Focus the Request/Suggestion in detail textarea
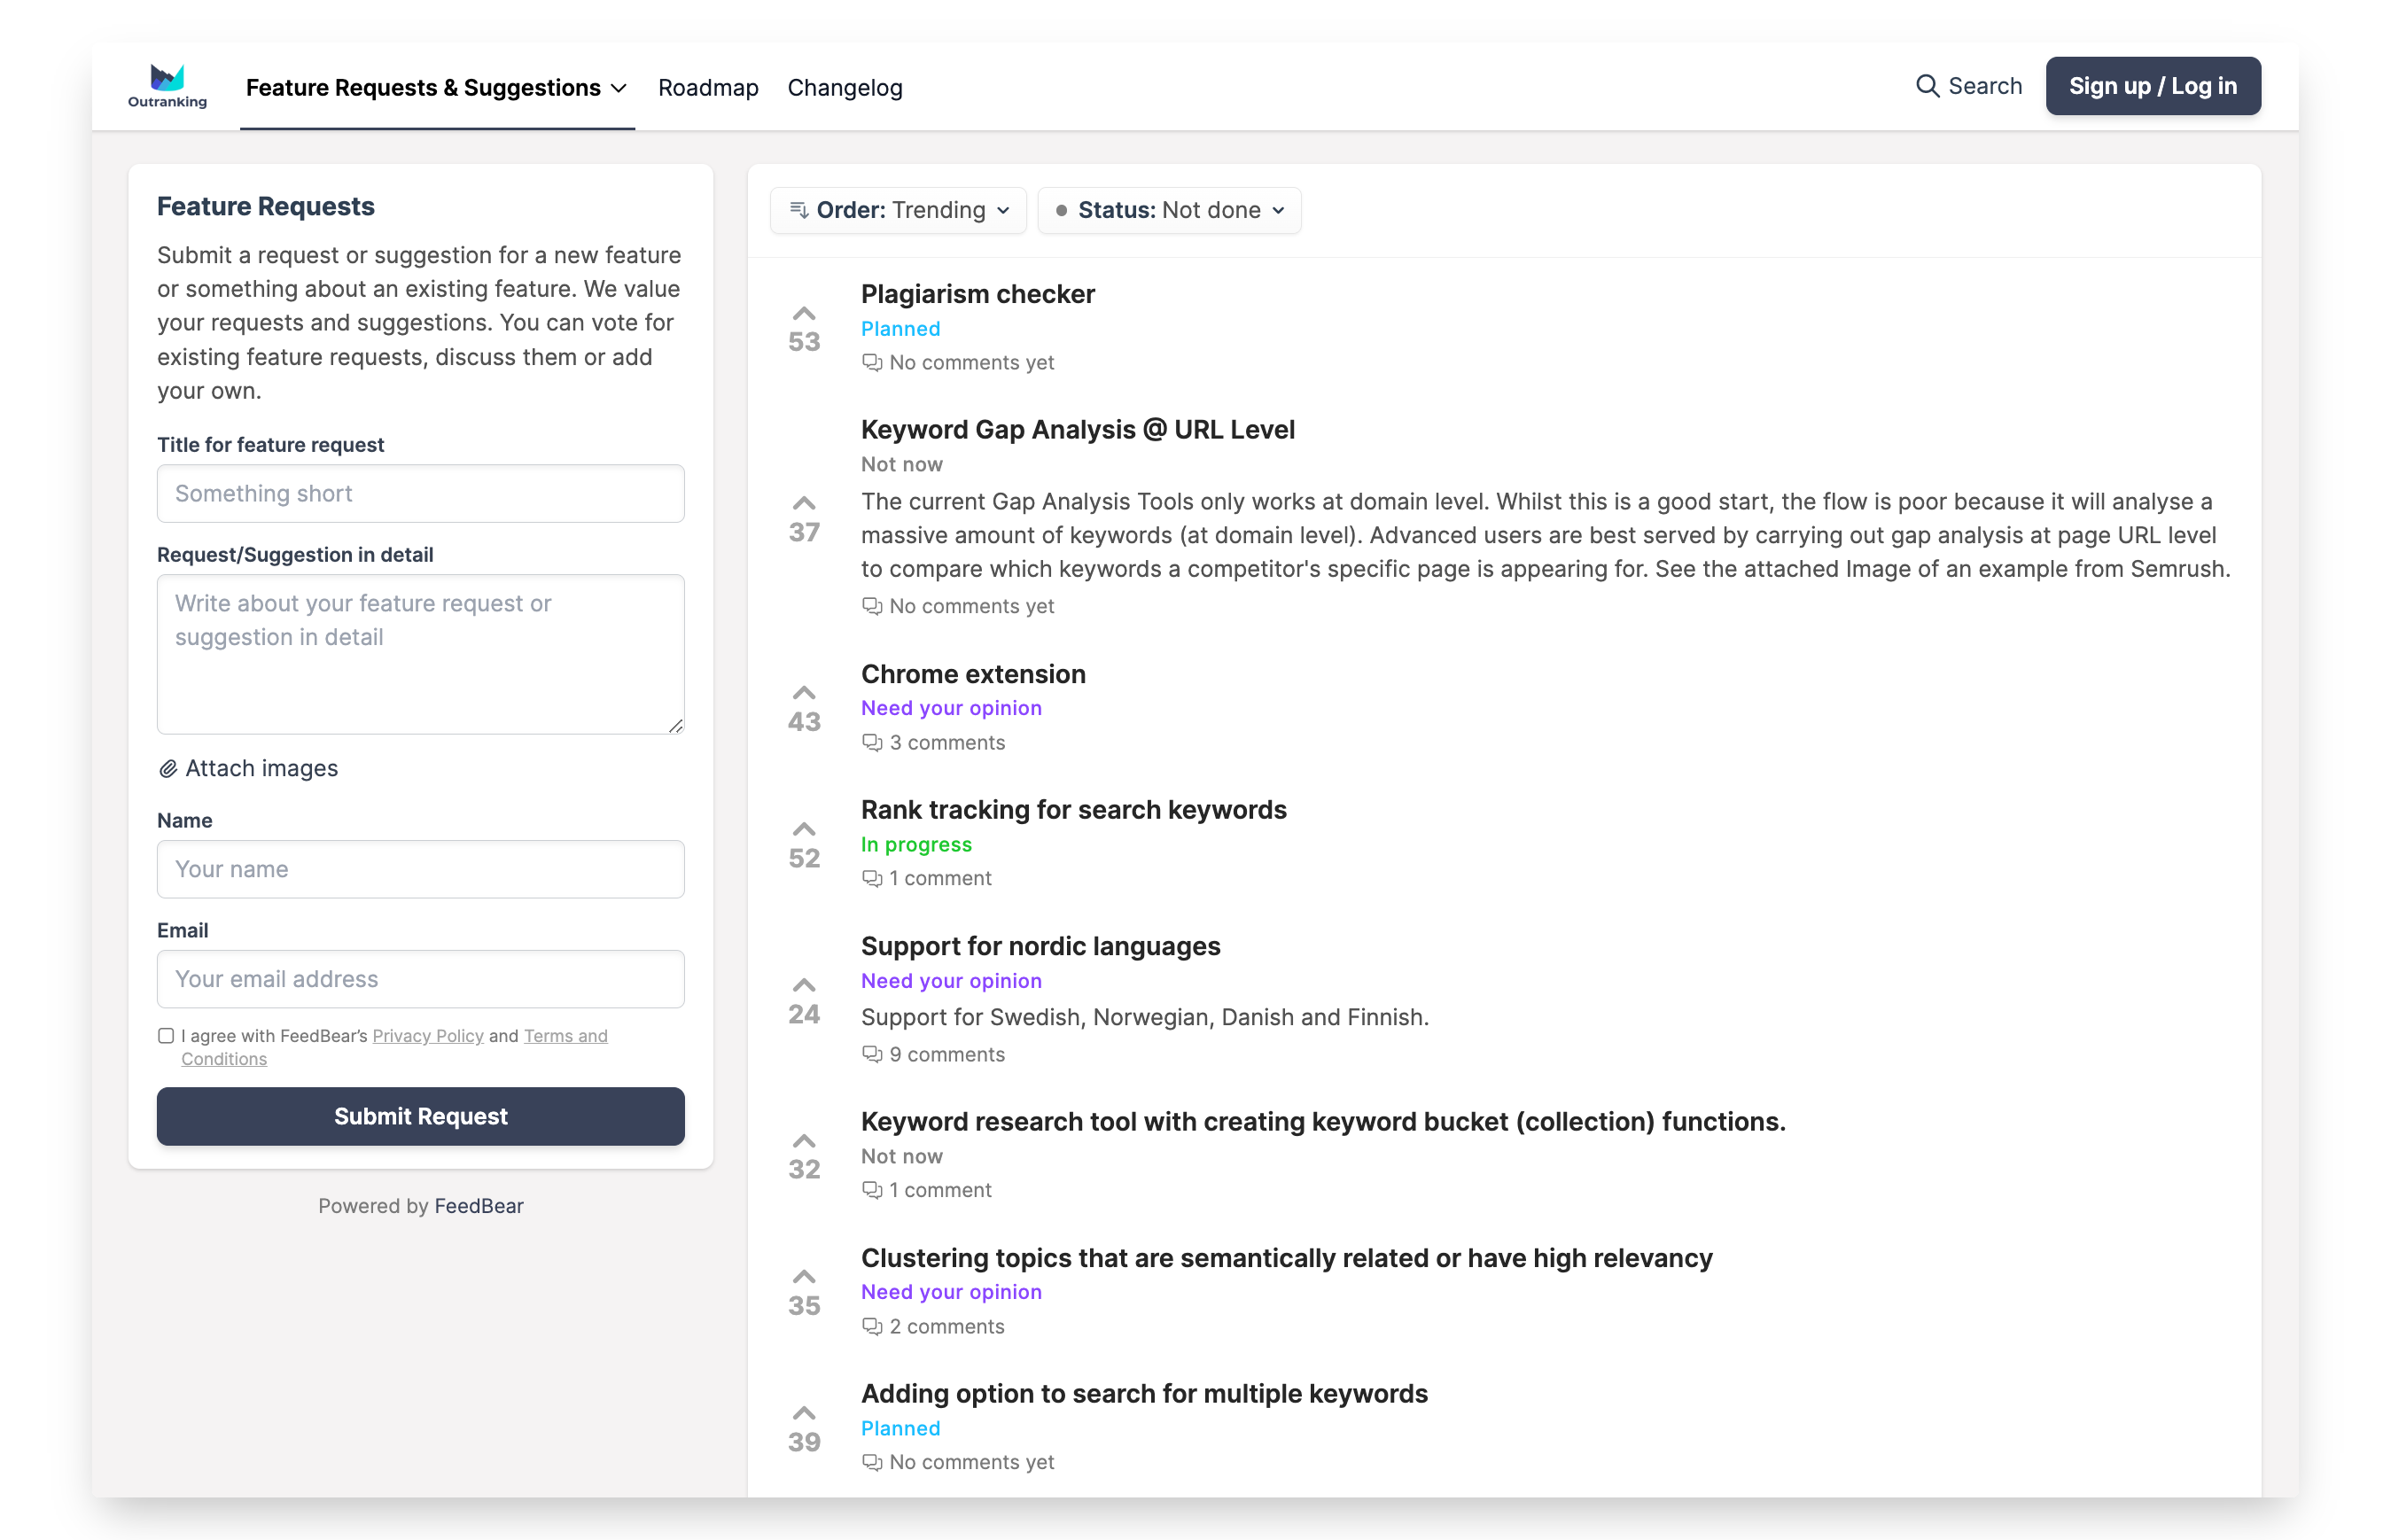This screenshot has height=1540, width=2391. click(x=420, y=654)
